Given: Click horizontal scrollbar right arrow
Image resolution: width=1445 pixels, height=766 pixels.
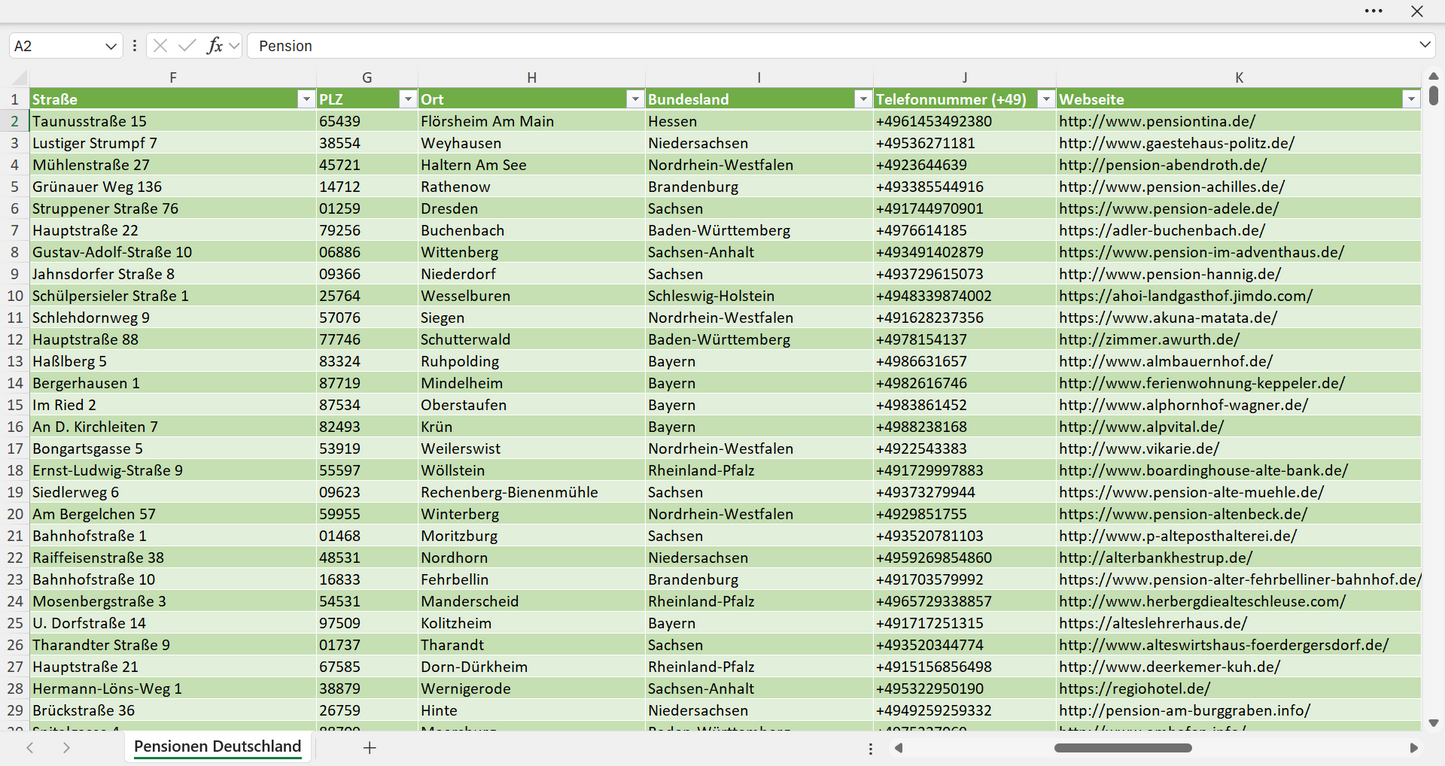Looking at the screenshot, I should click(1414, 748).
